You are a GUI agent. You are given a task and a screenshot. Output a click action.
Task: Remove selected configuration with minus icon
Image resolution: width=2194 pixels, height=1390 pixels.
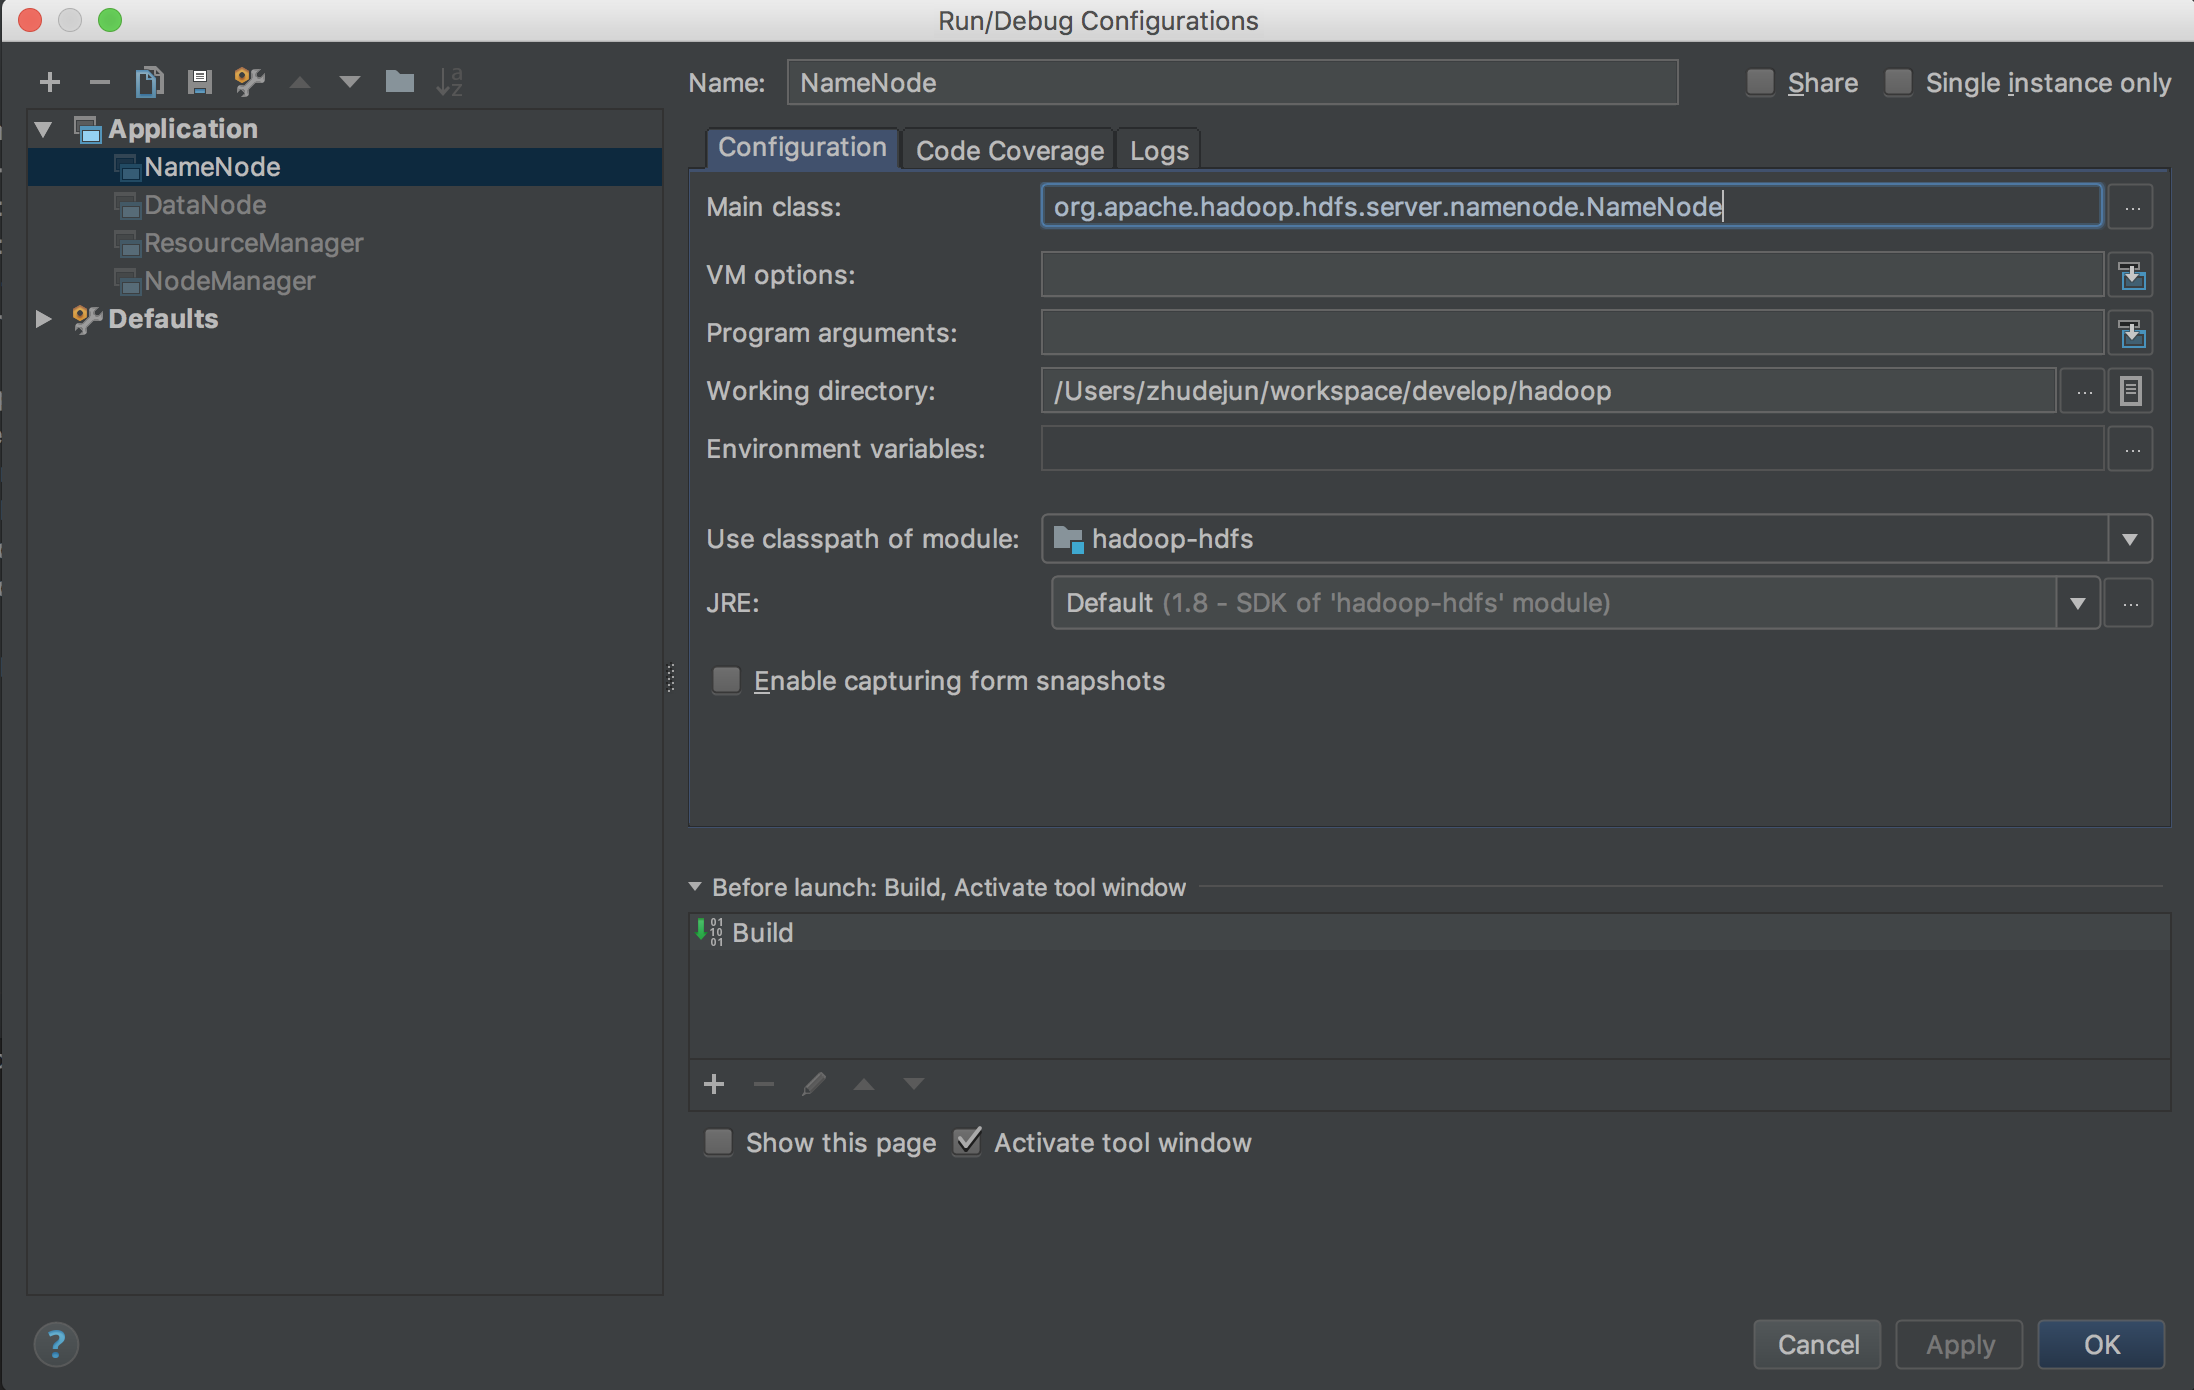point(99,82)
